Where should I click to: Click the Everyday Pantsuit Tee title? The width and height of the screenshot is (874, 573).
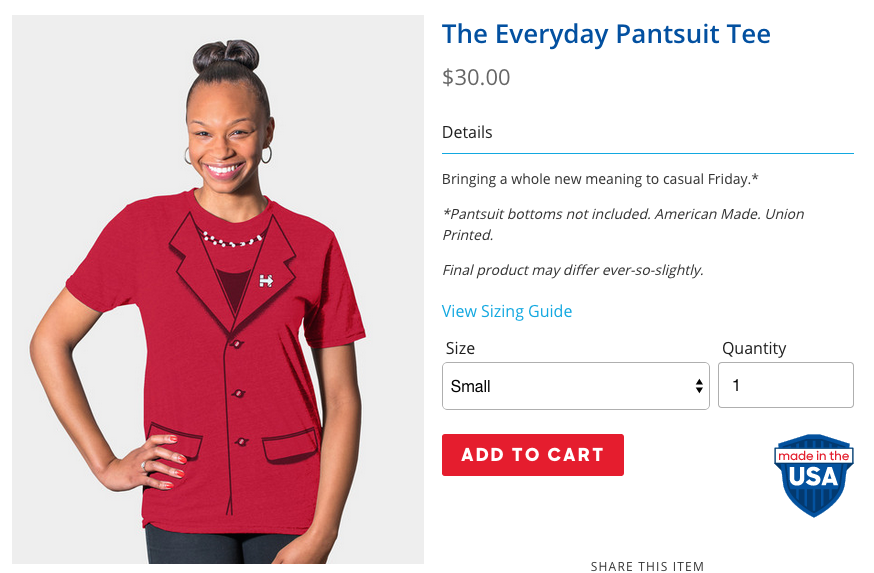tap(606, 34)
